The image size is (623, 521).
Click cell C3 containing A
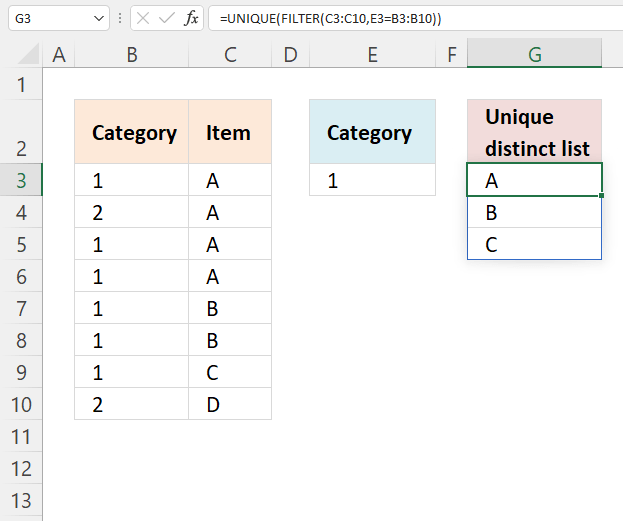point(230,180)
